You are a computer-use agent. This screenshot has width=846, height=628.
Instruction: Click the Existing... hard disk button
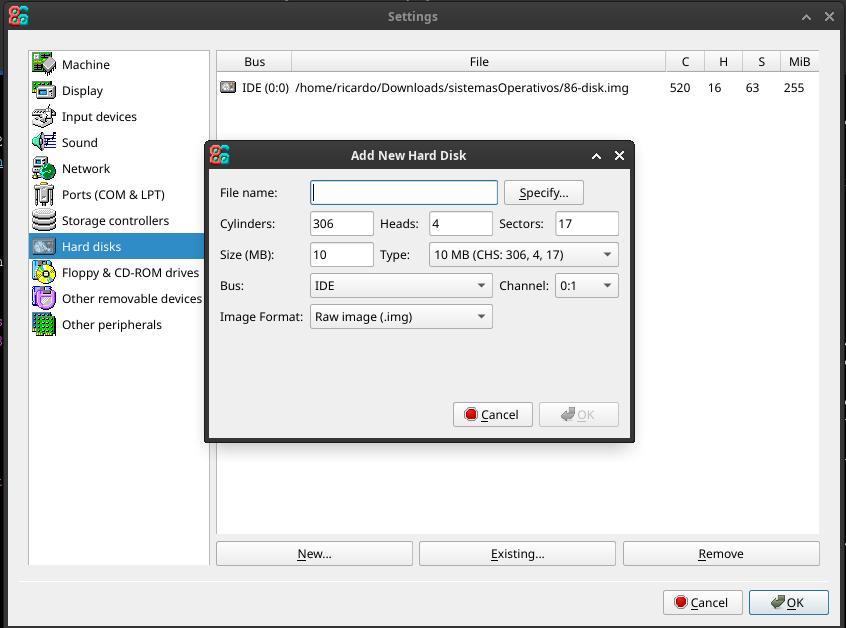point(517,554)
